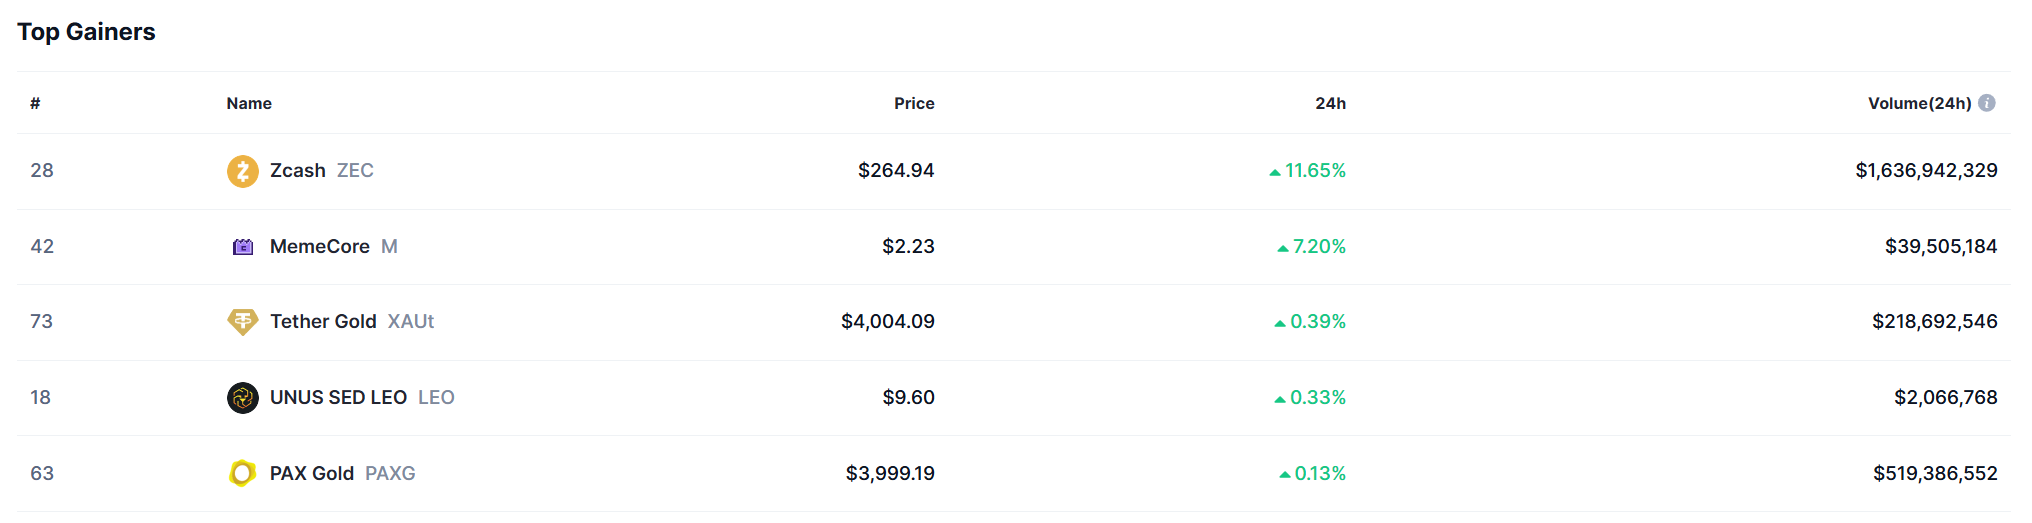Sort by the rank # column header
2032x523 pixels.
tap(35, 104)
